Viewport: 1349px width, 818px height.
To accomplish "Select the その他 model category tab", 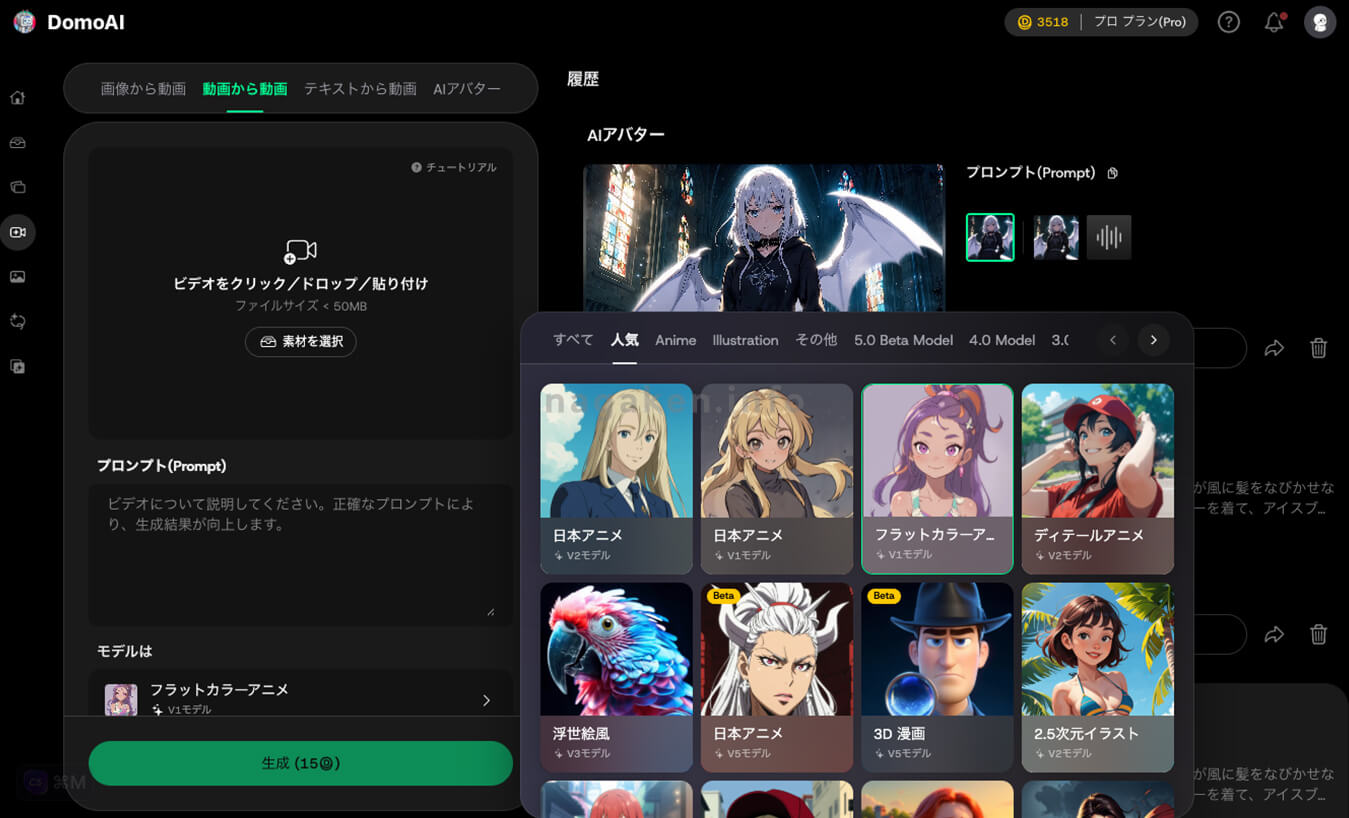I will pos(816,340).
